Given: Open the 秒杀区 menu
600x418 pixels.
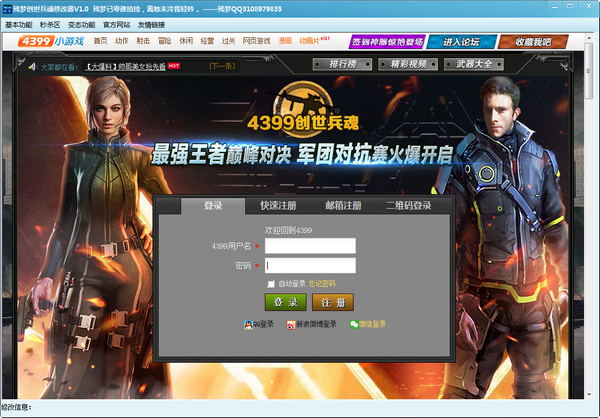Looking at the screenshot, I should [x=50, y=25].
